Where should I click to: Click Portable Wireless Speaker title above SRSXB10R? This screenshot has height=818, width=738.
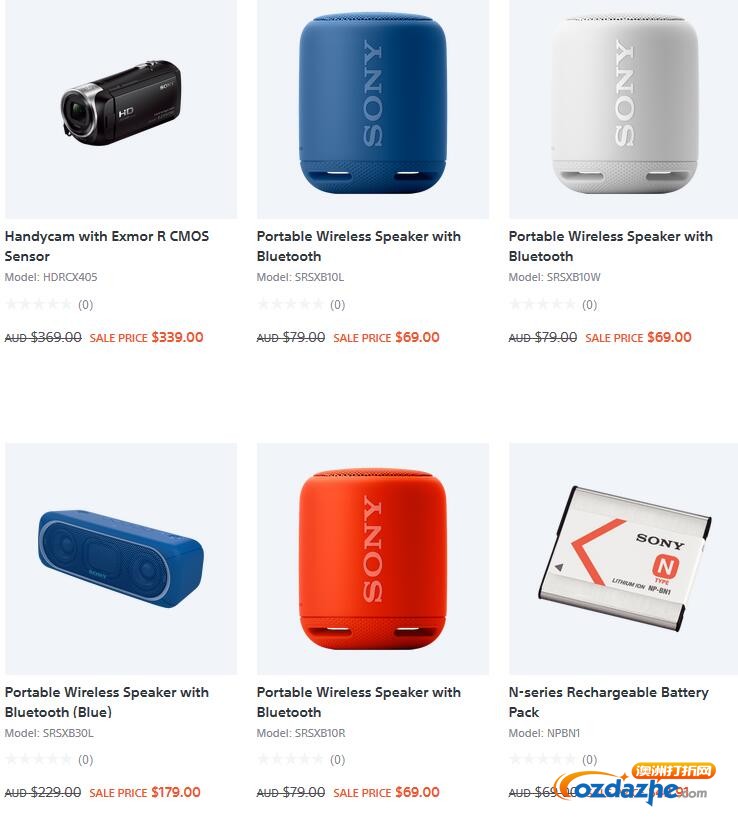click(x=359, y=702)
